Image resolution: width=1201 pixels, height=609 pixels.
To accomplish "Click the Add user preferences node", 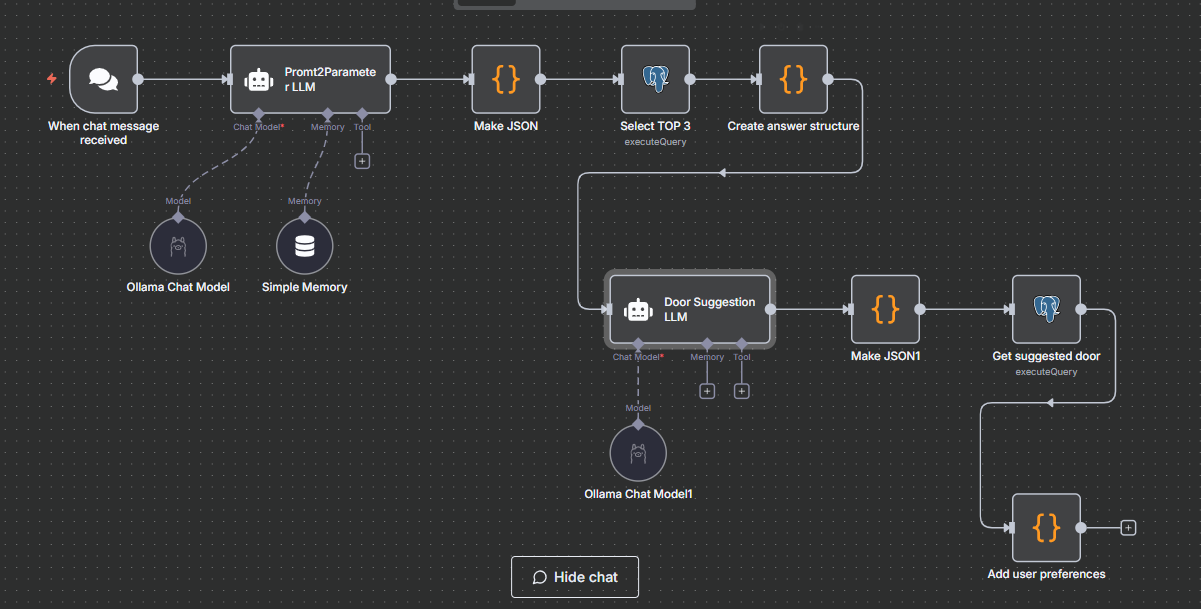I will [x=1046, y=528].
